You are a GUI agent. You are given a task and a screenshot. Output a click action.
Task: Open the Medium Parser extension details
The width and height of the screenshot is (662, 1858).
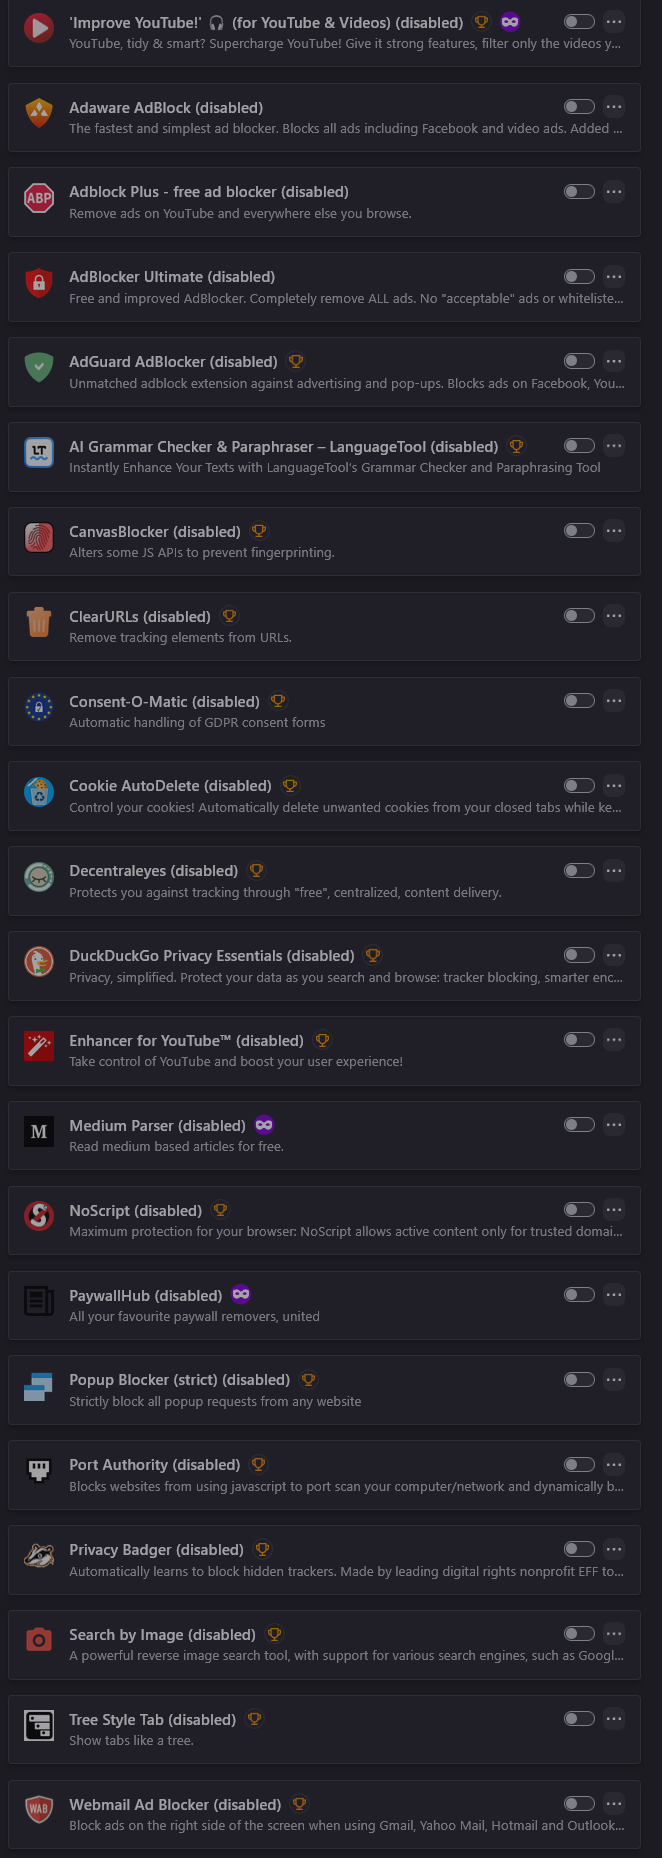point(157,1126)
